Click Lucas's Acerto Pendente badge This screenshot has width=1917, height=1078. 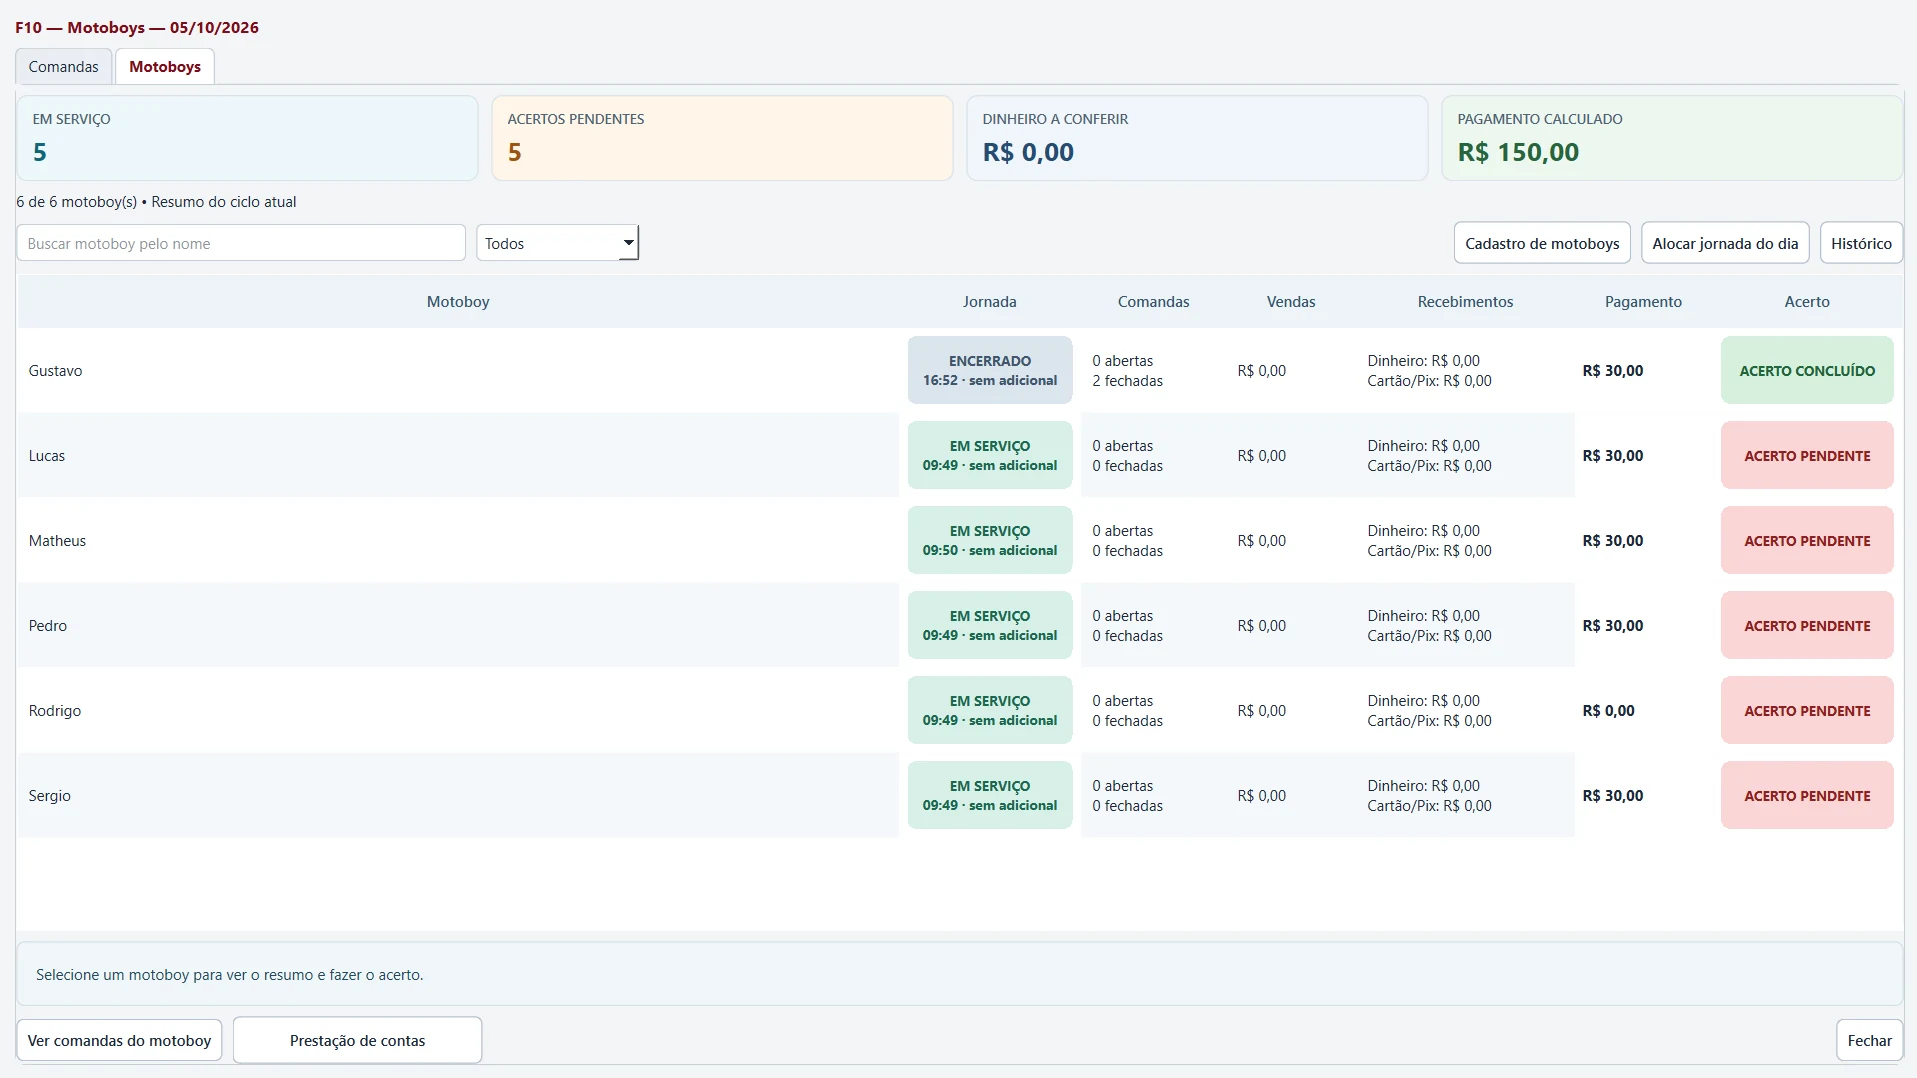click(x=1807, y=455)
